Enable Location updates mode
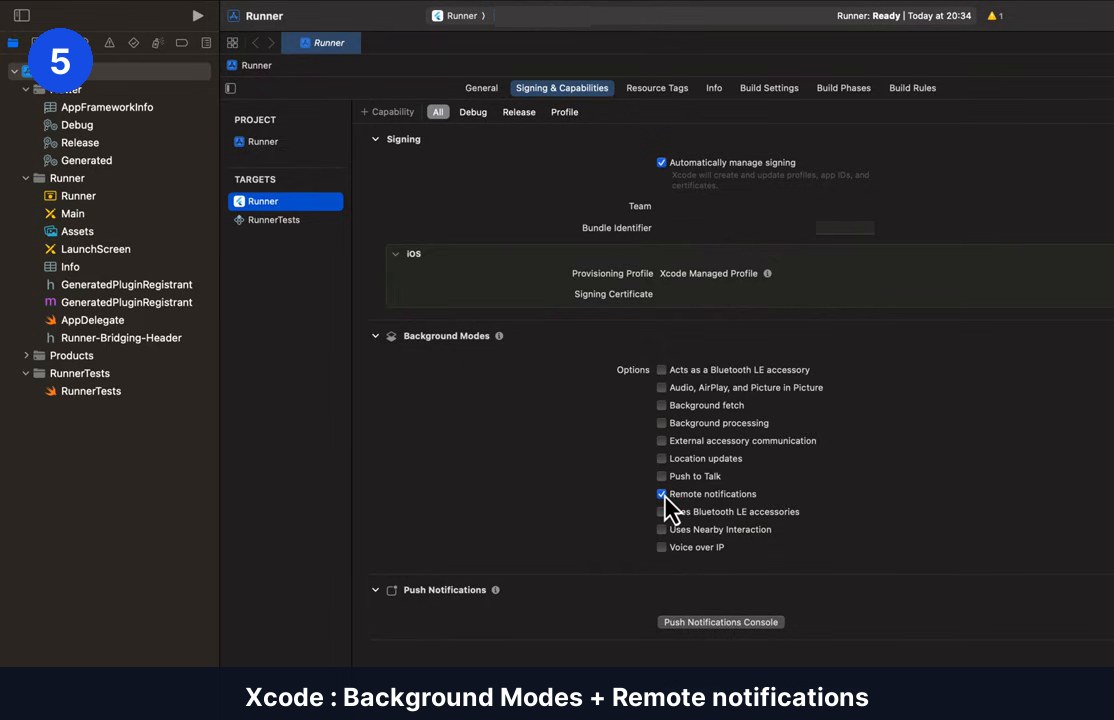The height and width of the screenshot is (720, 1114). coord(661,458)
